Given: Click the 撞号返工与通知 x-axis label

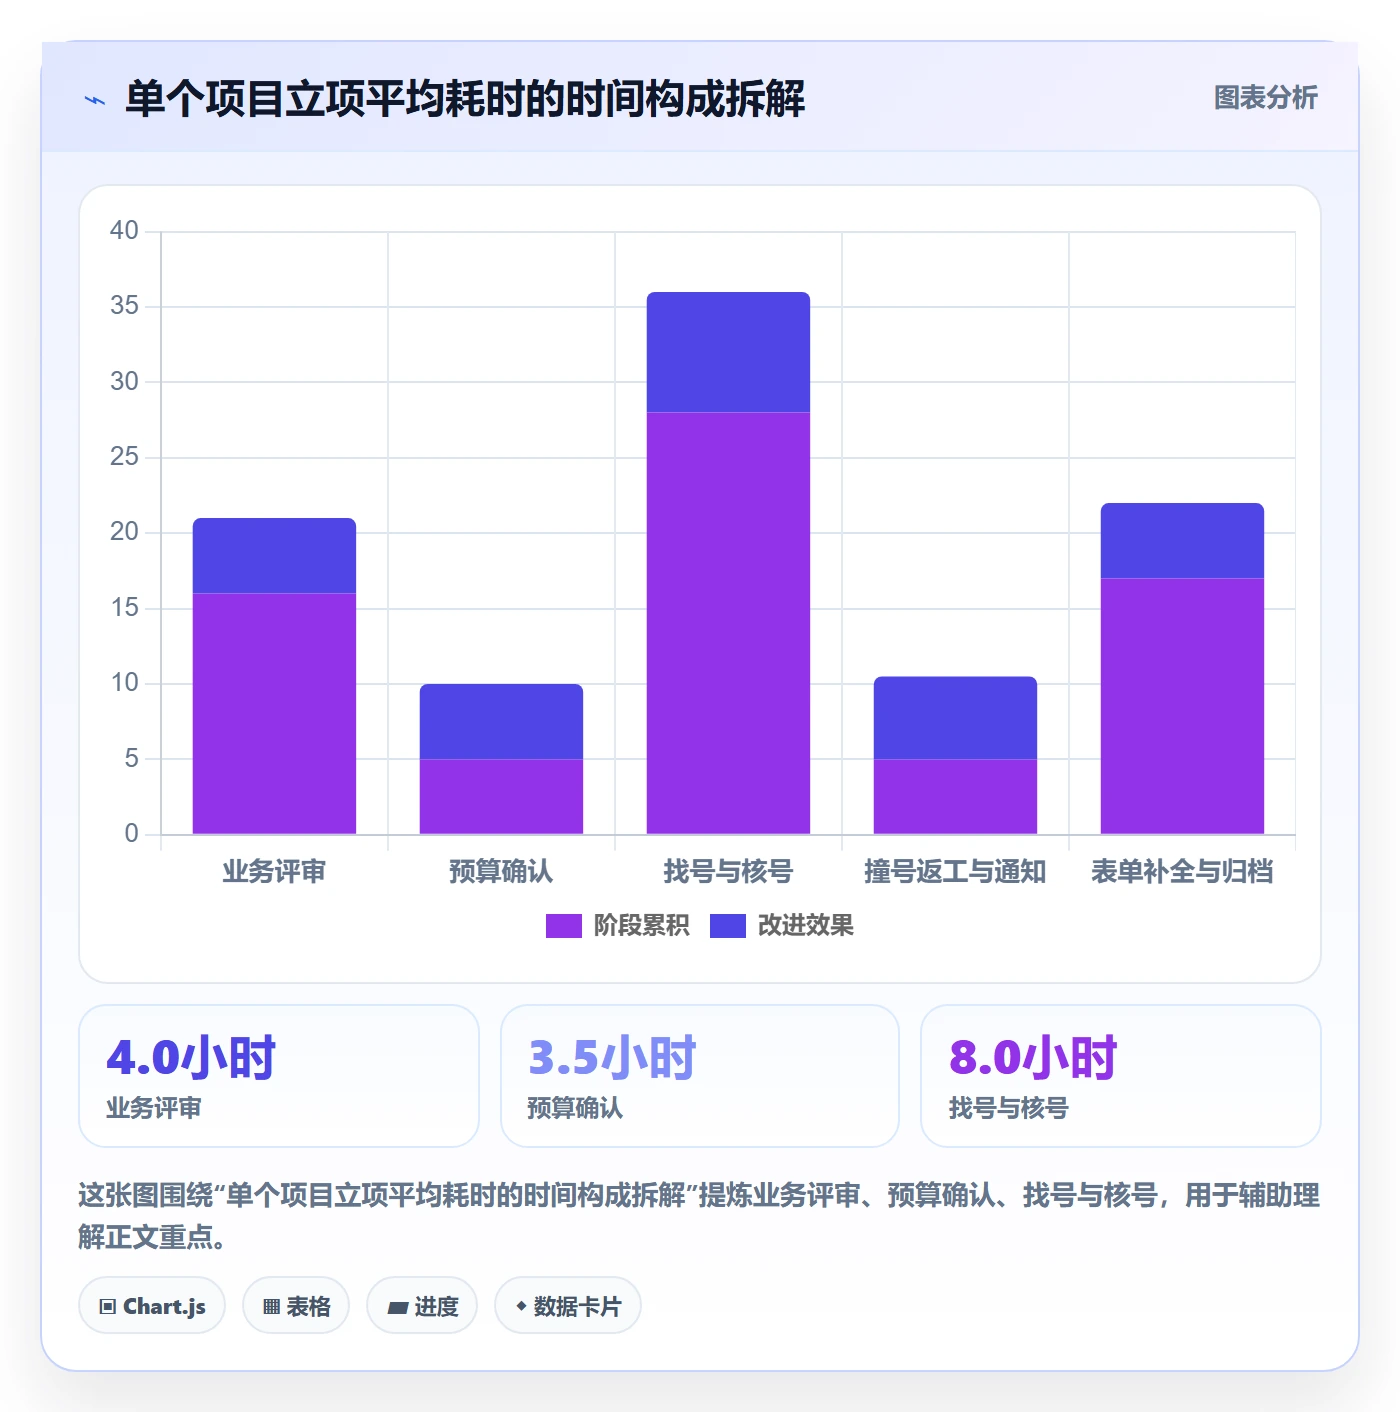Looking at the screenshot, I should [x=955, y=872].
